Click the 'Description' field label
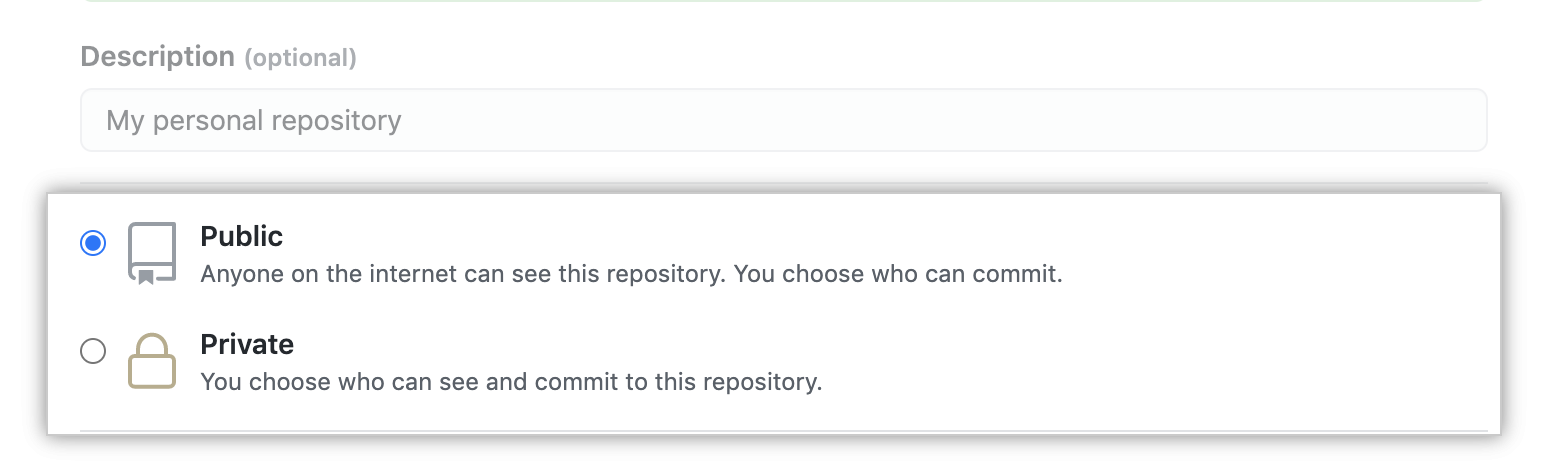1546x470 pixels. pyautogui.click(x=157, y=56)
